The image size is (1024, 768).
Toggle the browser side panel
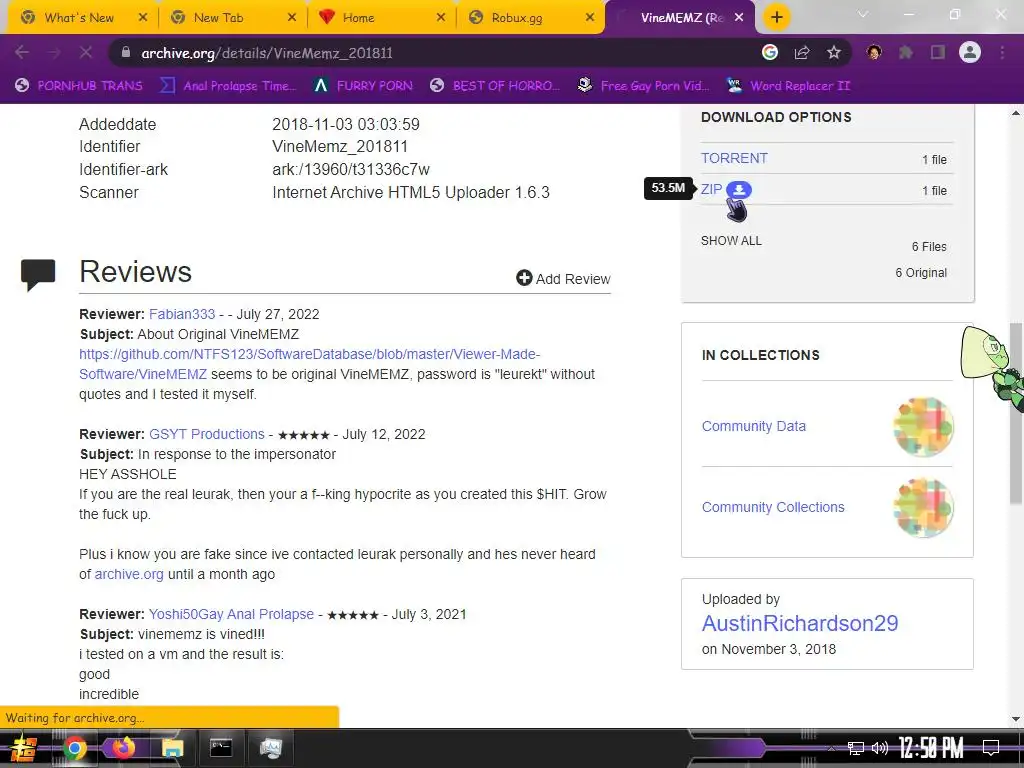938,52
